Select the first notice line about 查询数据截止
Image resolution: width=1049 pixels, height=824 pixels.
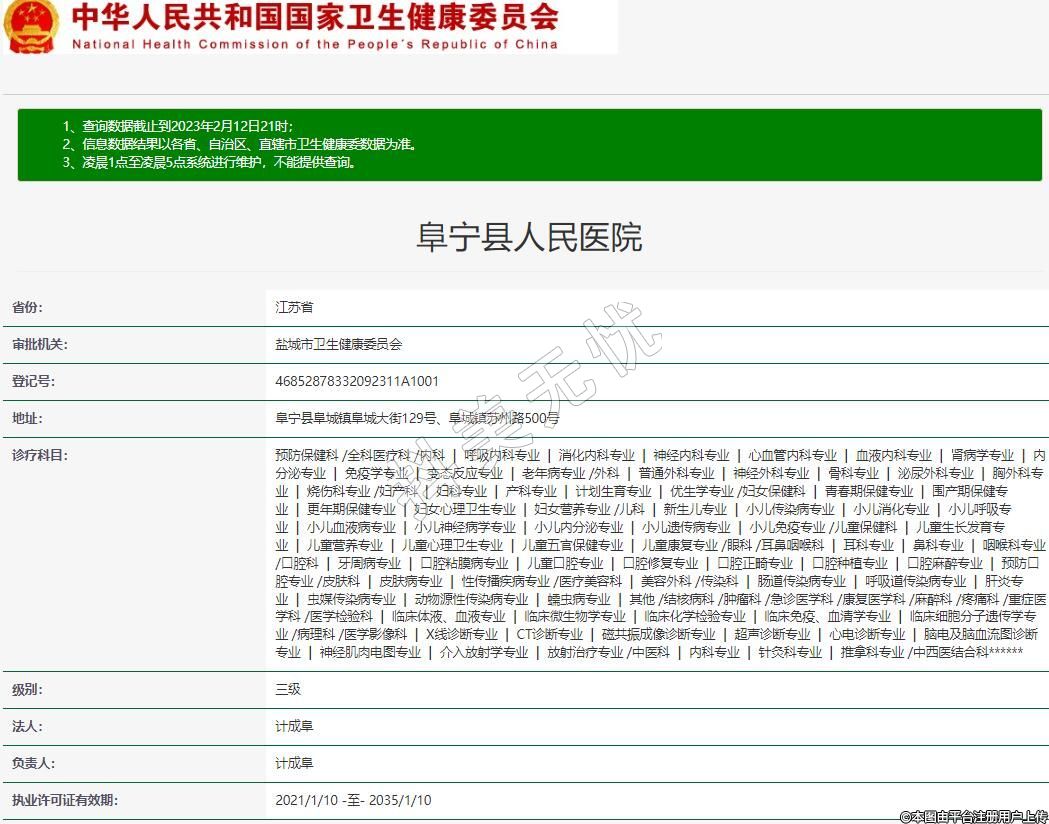click(177, 126)
